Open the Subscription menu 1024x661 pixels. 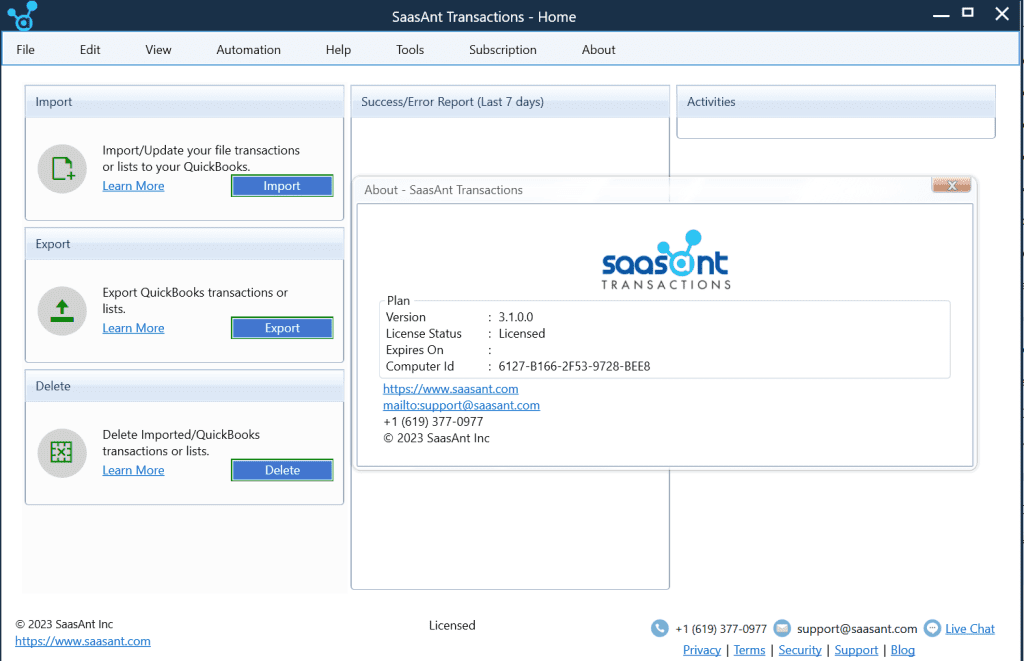pyautogui.click(x=502, y=48)
